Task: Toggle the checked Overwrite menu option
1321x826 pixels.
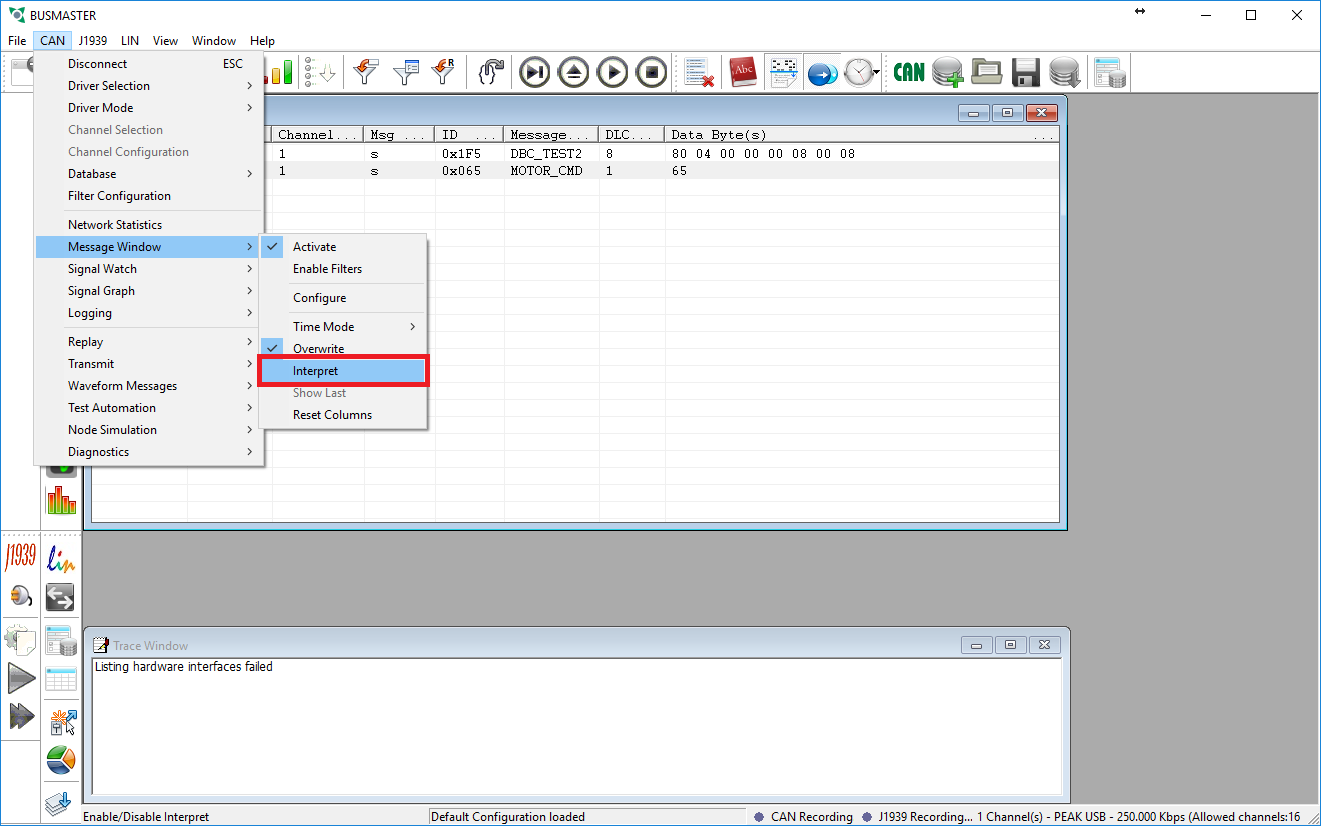Action: point(343,349)
